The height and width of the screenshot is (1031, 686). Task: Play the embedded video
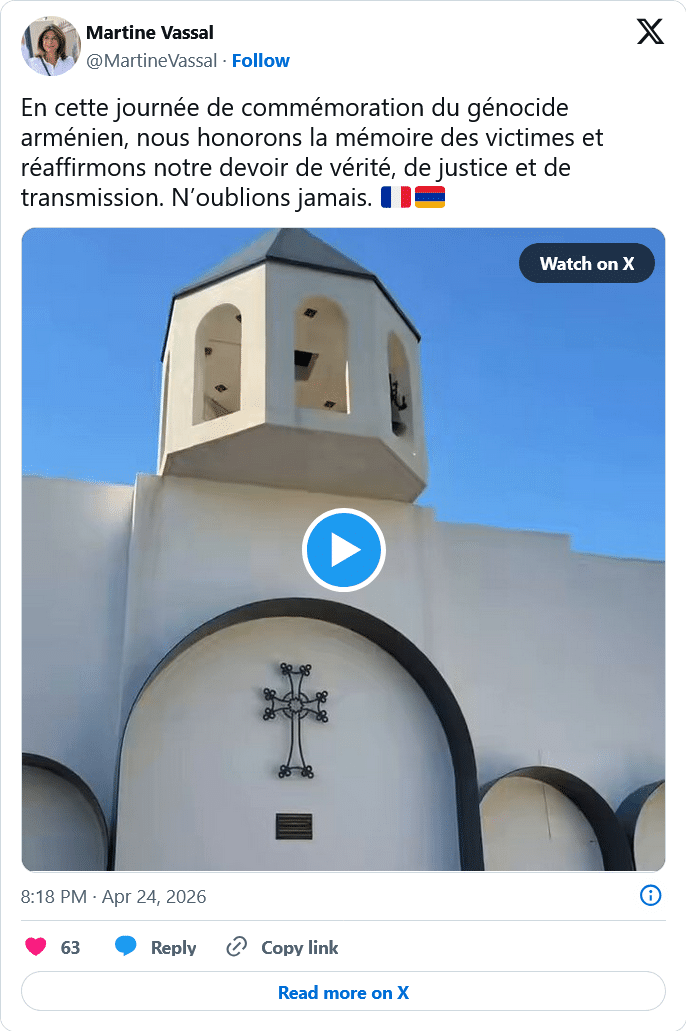click(343, 550)
